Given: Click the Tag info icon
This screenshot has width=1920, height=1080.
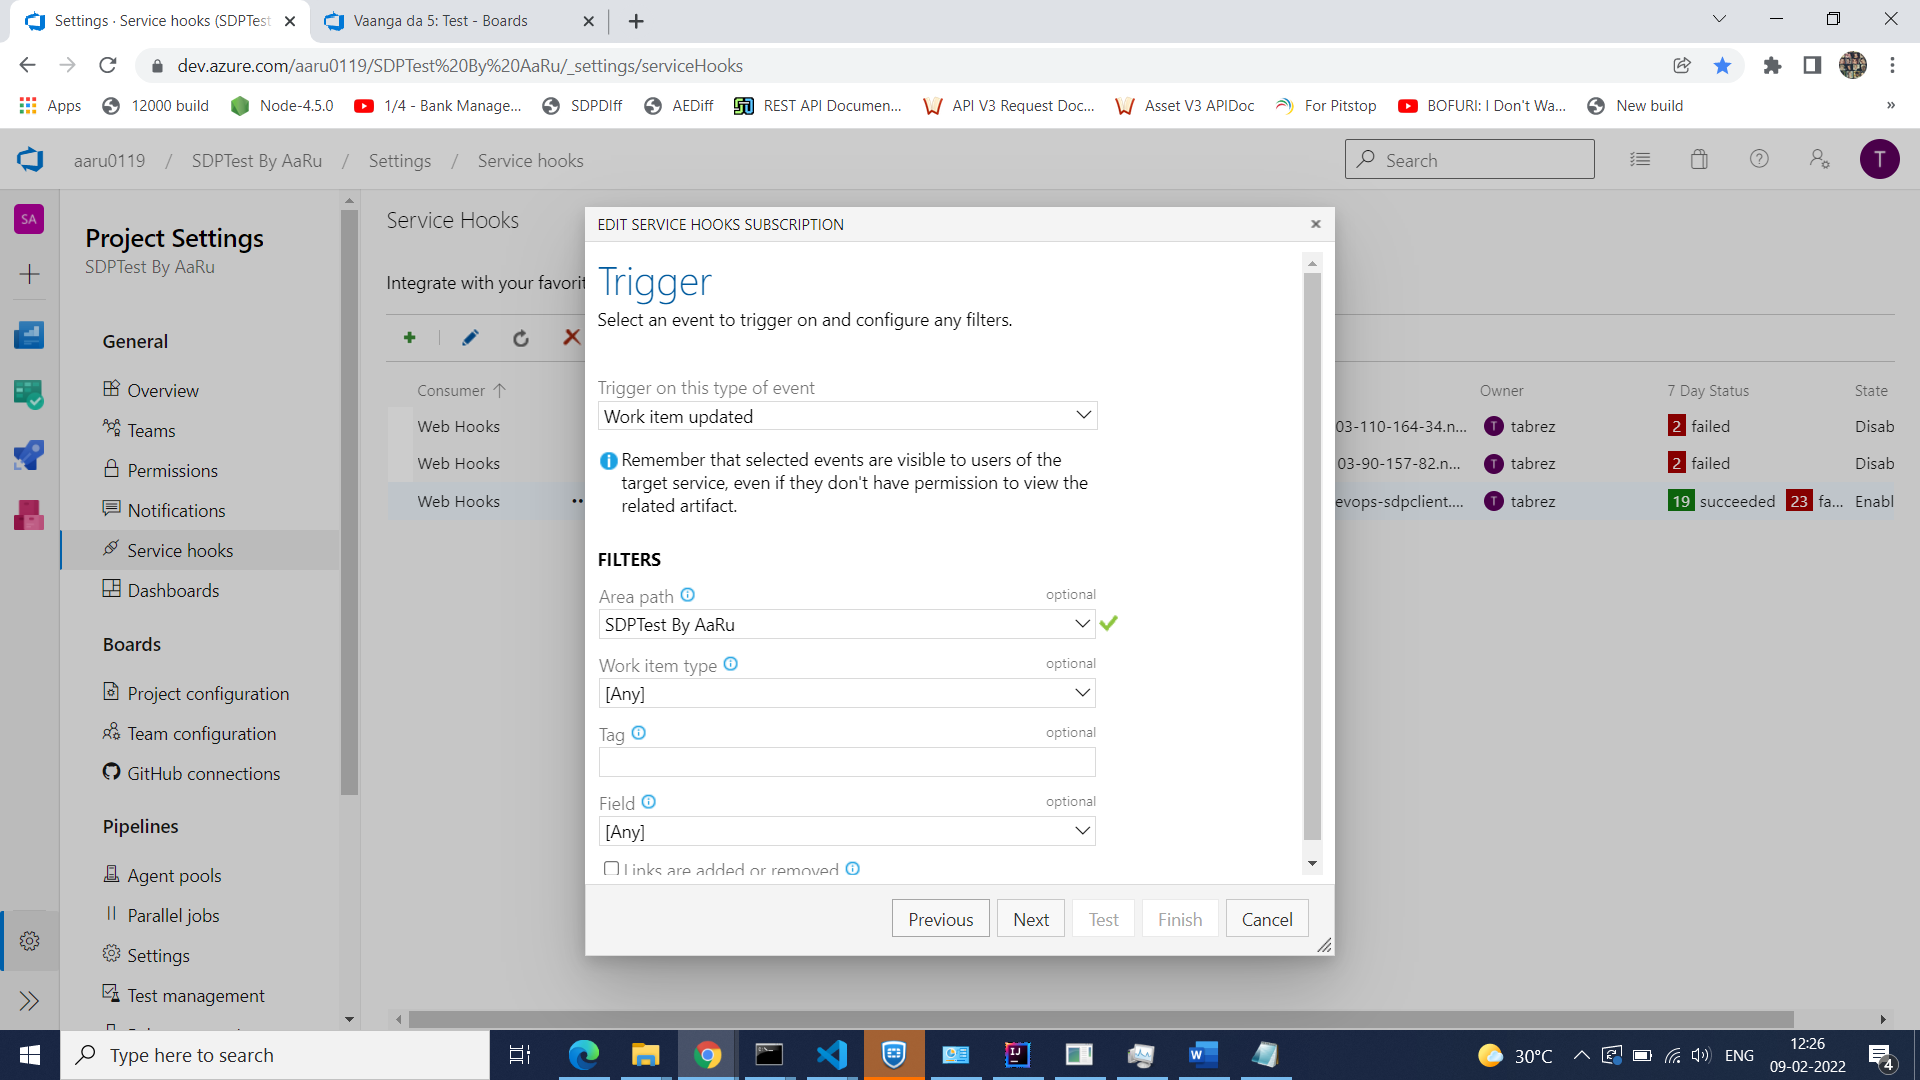Looking at the screenshot, I should (639, 733).
